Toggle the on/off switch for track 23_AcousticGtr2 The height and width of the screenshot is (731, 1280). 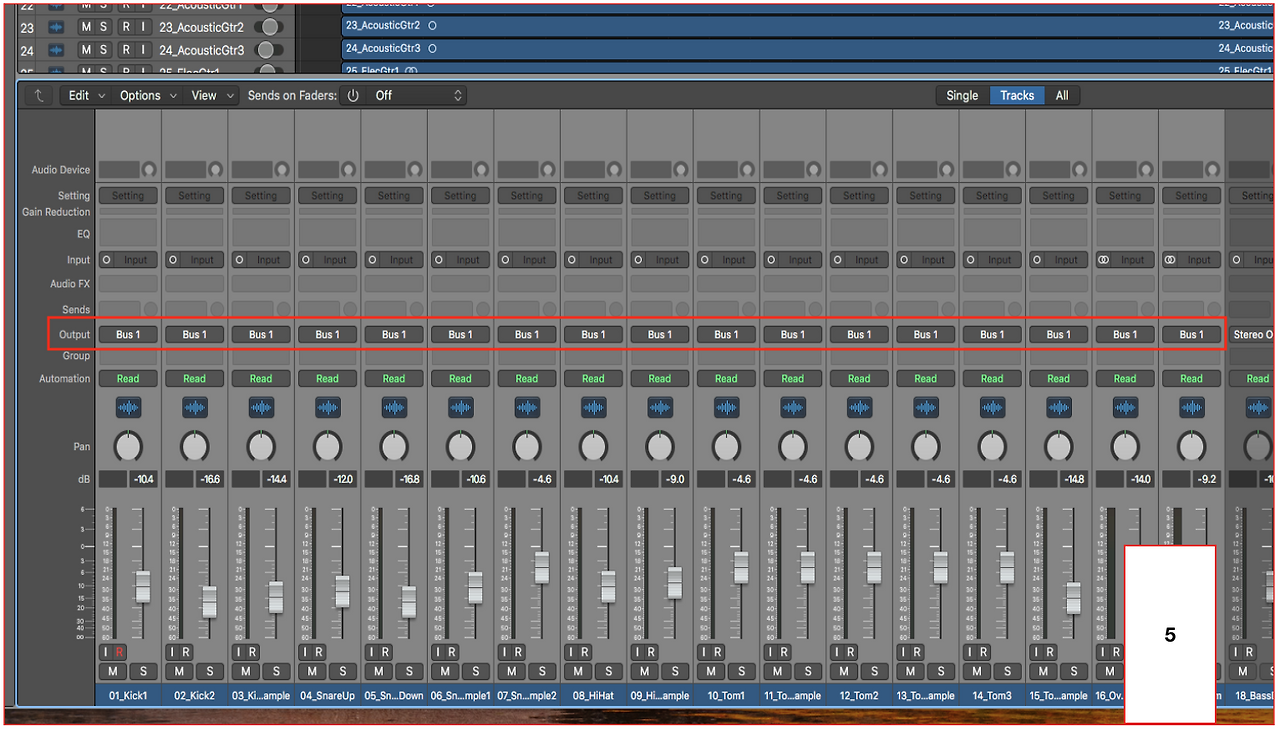point(267,27)
